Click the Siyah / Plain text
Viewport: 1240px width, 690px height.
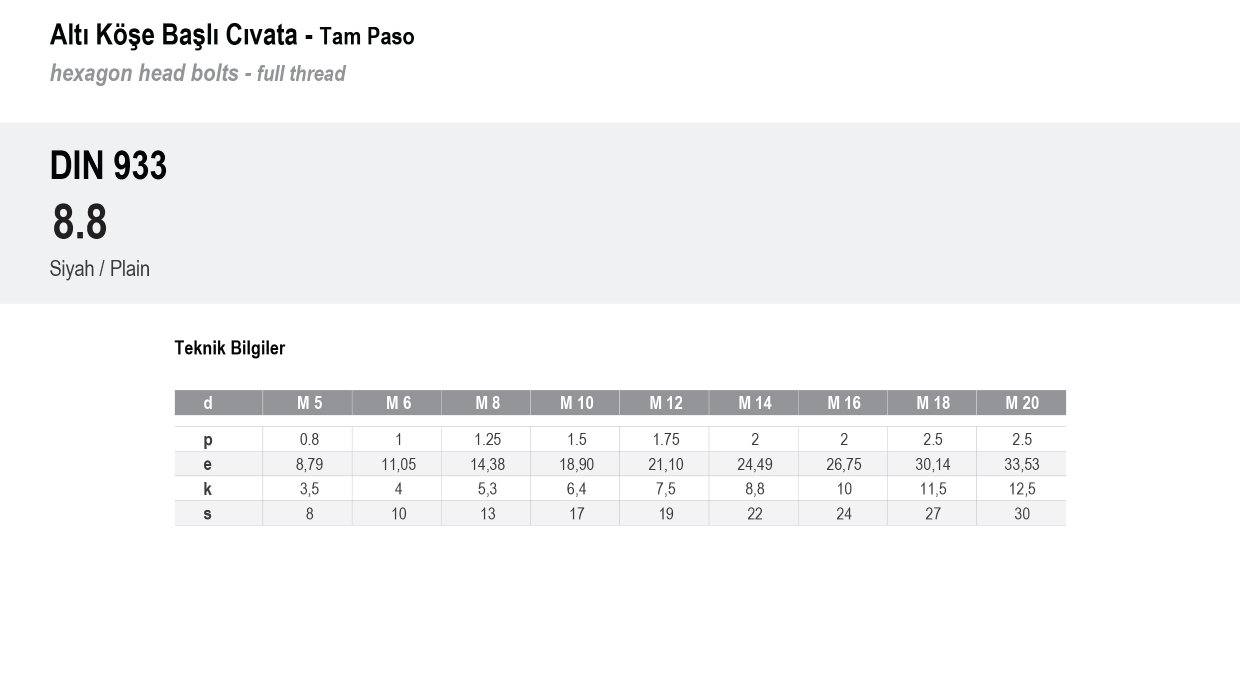click(100, 269)
